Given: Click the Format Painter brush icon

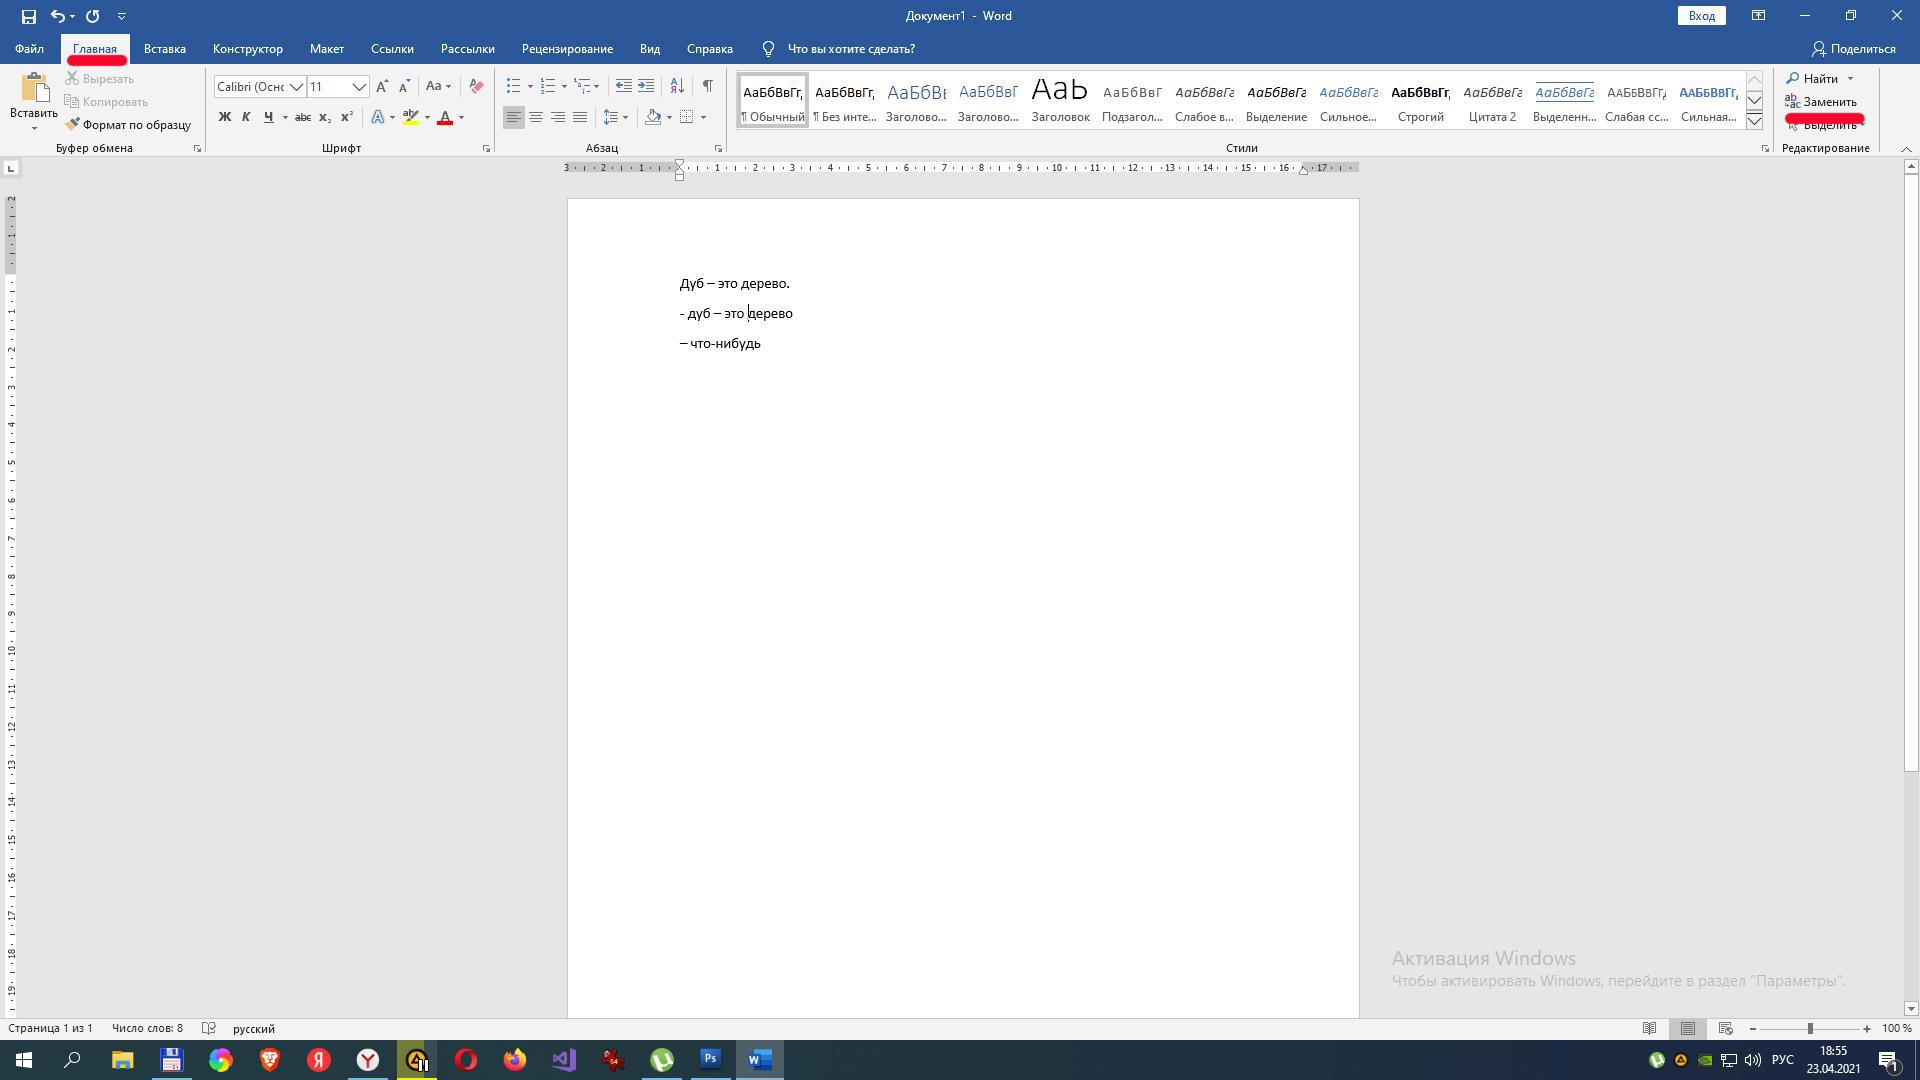Looking at the screenshot, I should [73, 125].
